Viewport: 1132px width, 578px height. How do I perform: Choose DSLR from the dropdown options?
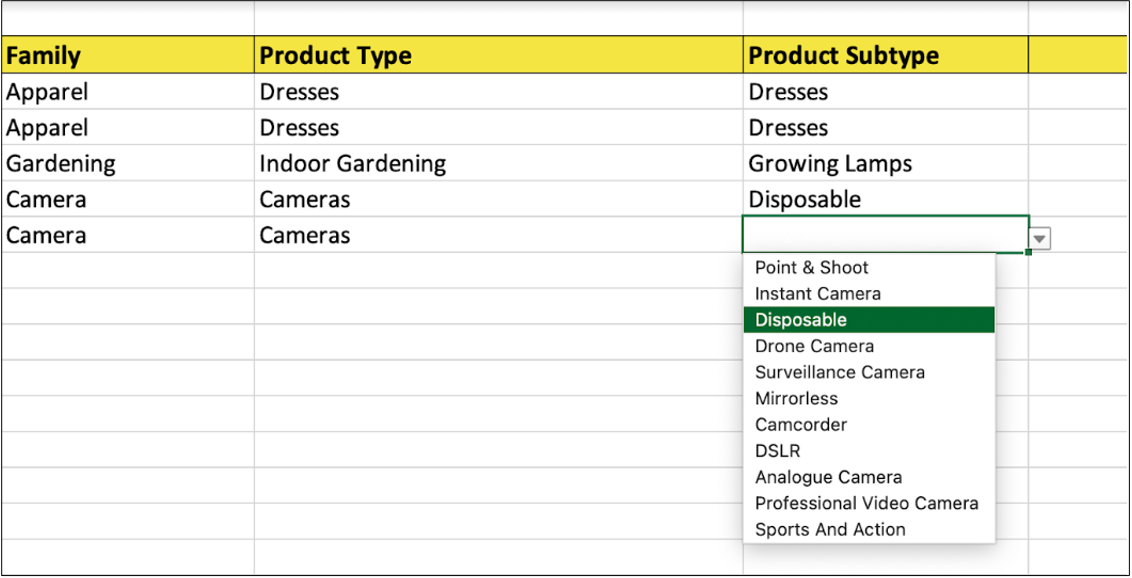click(x=777, y=451)
